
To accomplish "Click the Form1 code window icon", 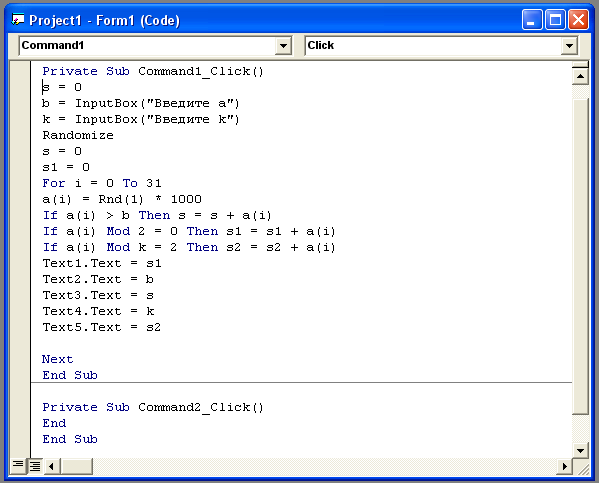I will tap(18, 20).
